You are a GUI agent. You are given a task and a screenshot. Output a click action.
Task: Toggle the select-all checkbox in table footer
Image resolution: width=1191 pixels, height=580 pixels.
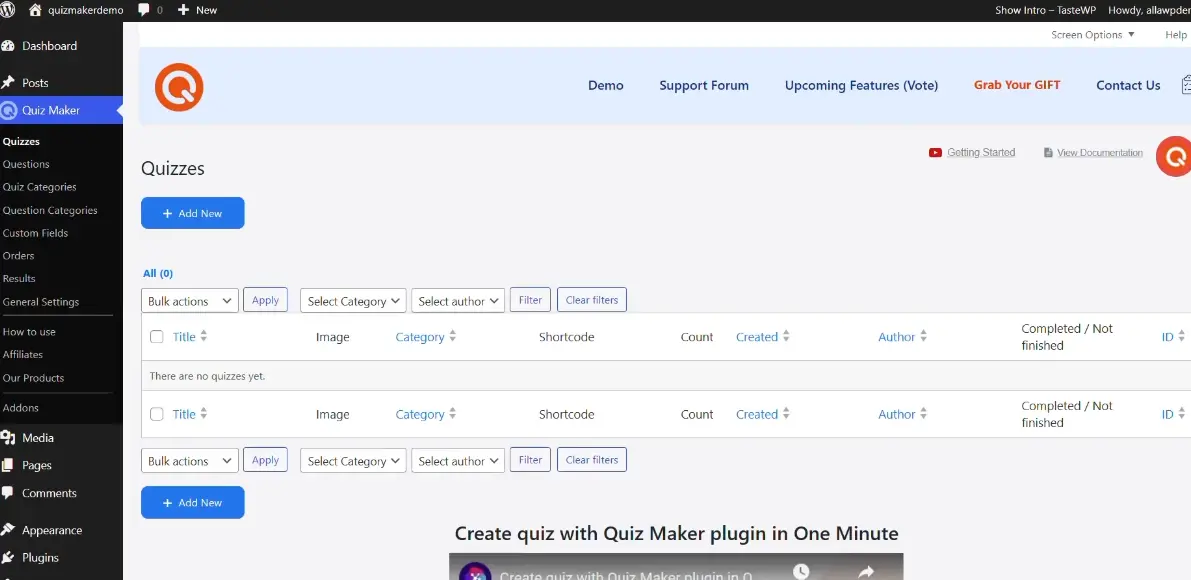point(157,414)
